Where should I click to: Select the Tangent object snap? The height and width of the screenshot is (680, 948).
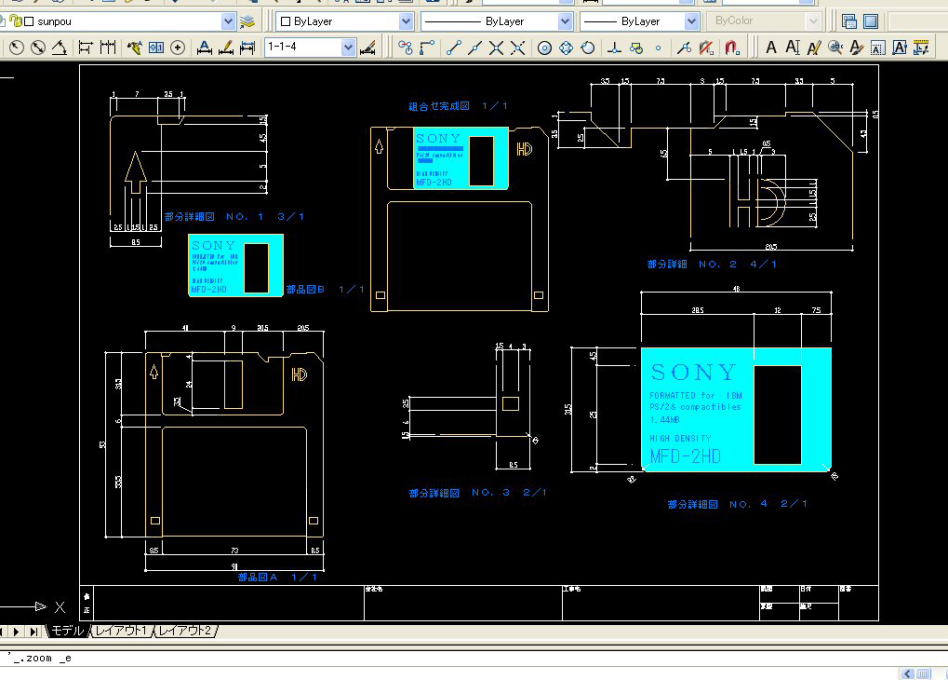click(588, 47)
